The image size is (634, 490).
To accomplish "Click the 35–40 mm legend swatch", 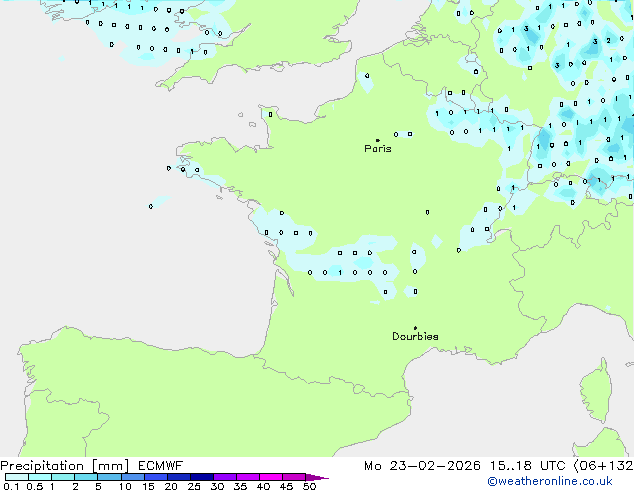I will click(x=248, y=477).
